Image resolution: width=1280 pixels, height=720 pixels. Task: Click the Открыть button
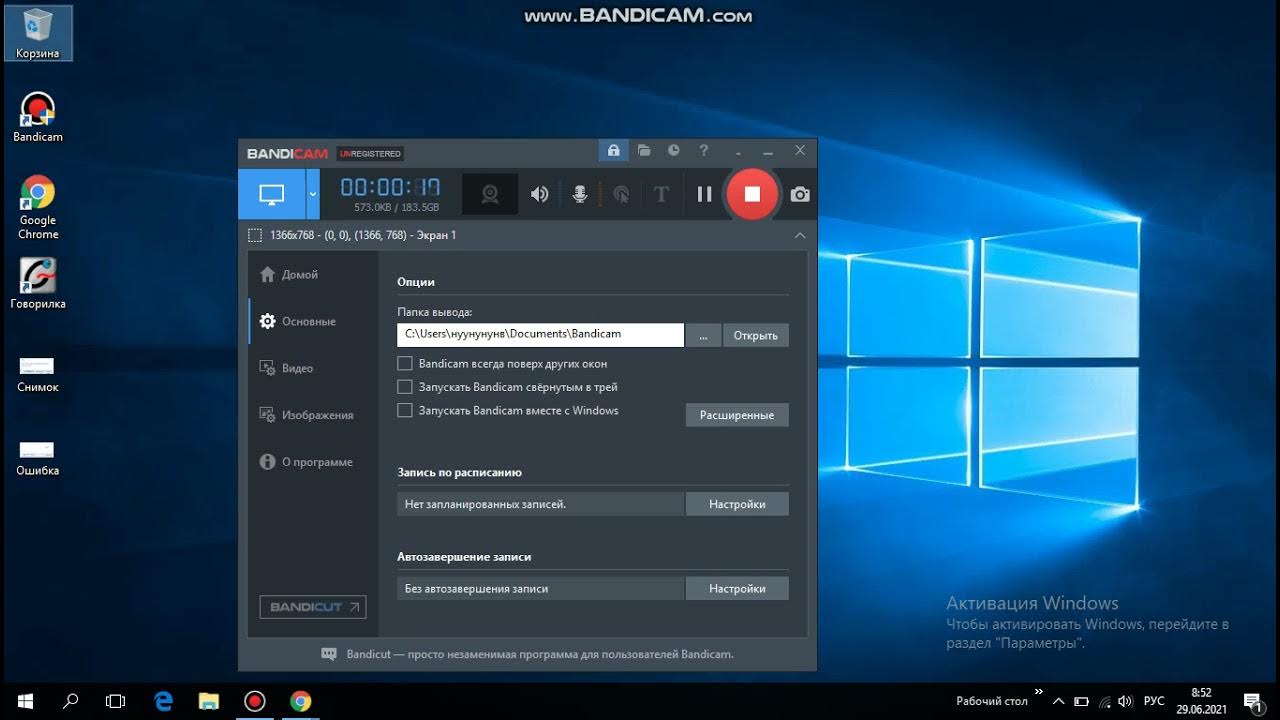(755, 335)
